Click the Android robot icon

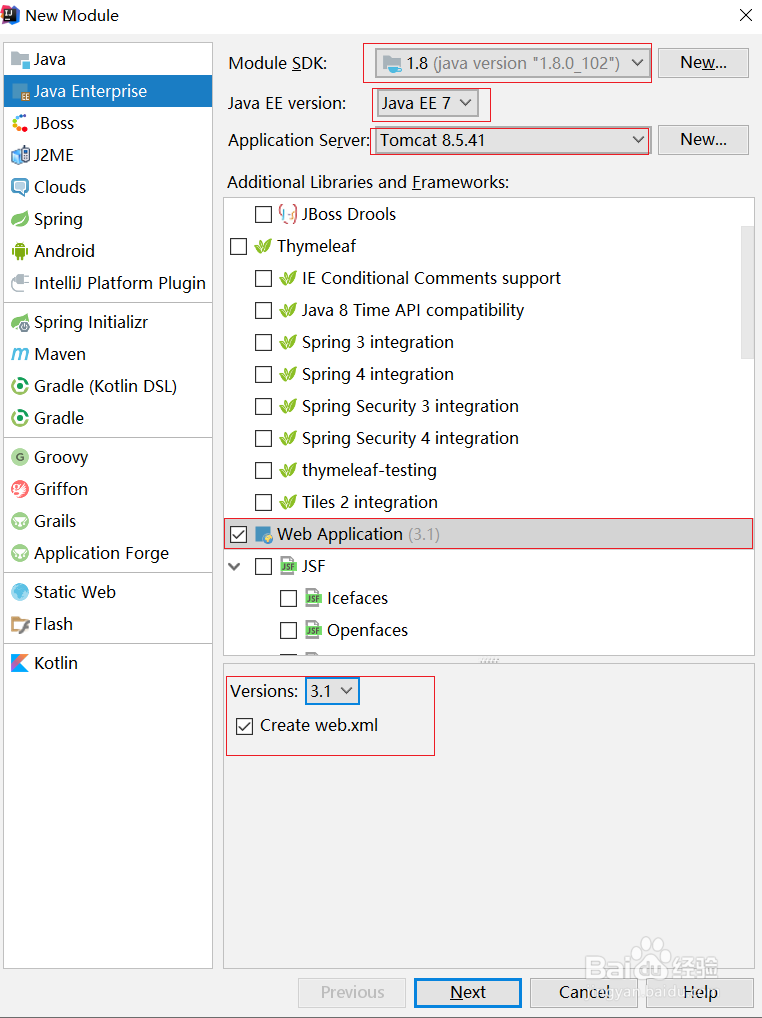click(x=19, y=251)
